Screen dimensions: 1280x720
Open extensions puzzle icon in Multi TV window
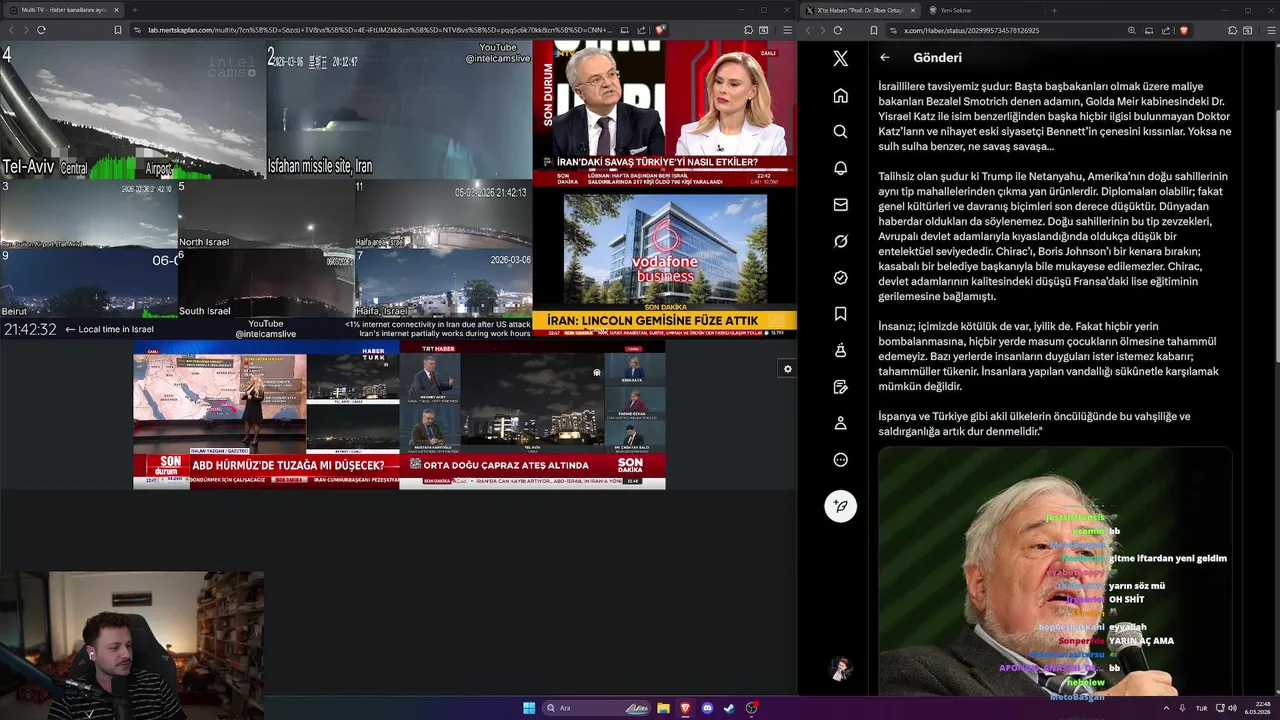[749, 30]
